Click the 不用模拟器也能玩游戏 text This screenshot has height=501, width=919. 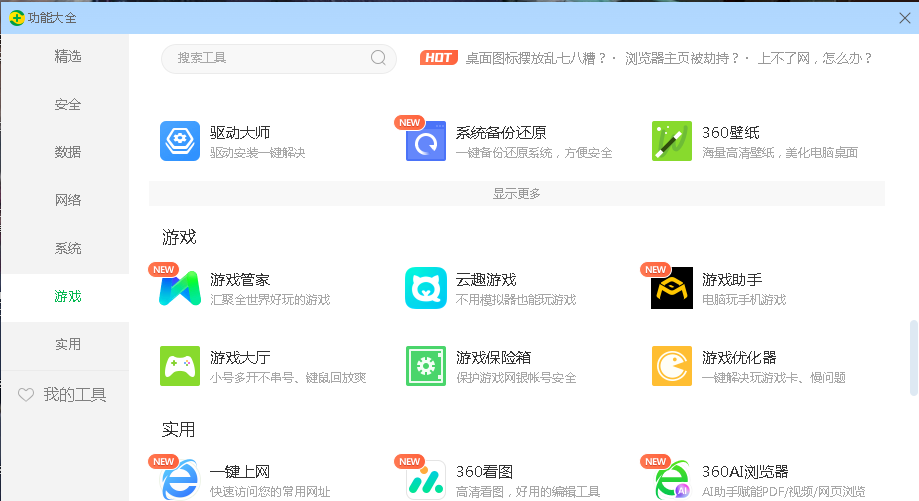[516, 300]
